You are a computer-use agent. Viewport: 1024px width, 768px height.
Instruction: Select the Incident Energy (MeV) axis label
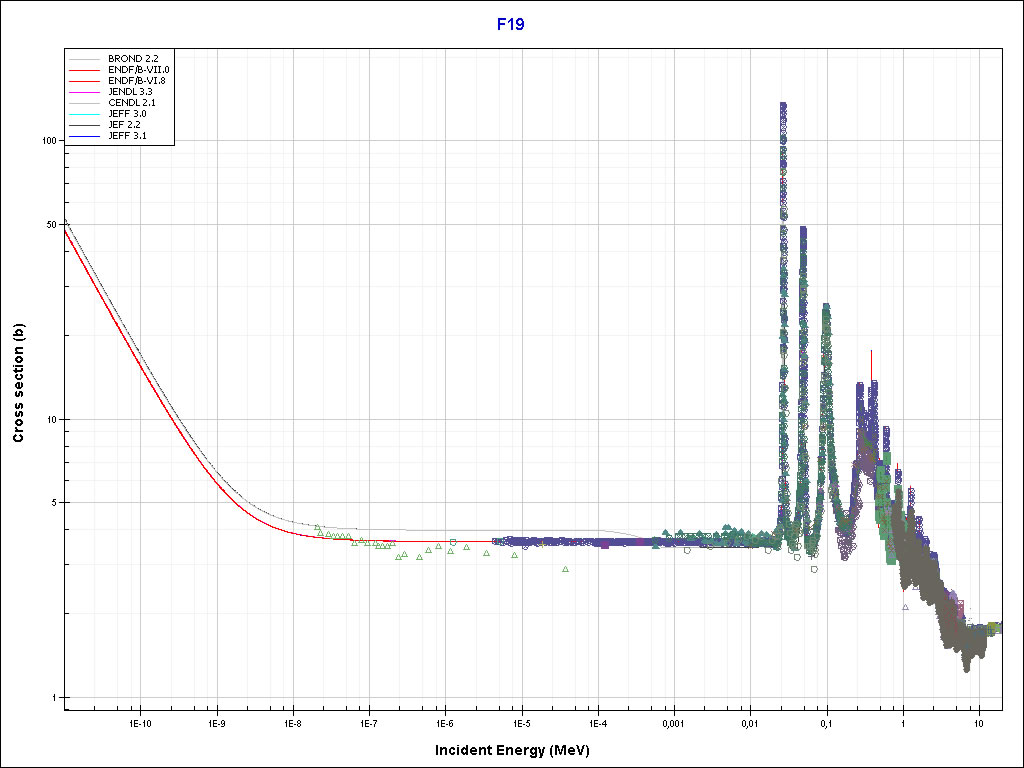519,750
